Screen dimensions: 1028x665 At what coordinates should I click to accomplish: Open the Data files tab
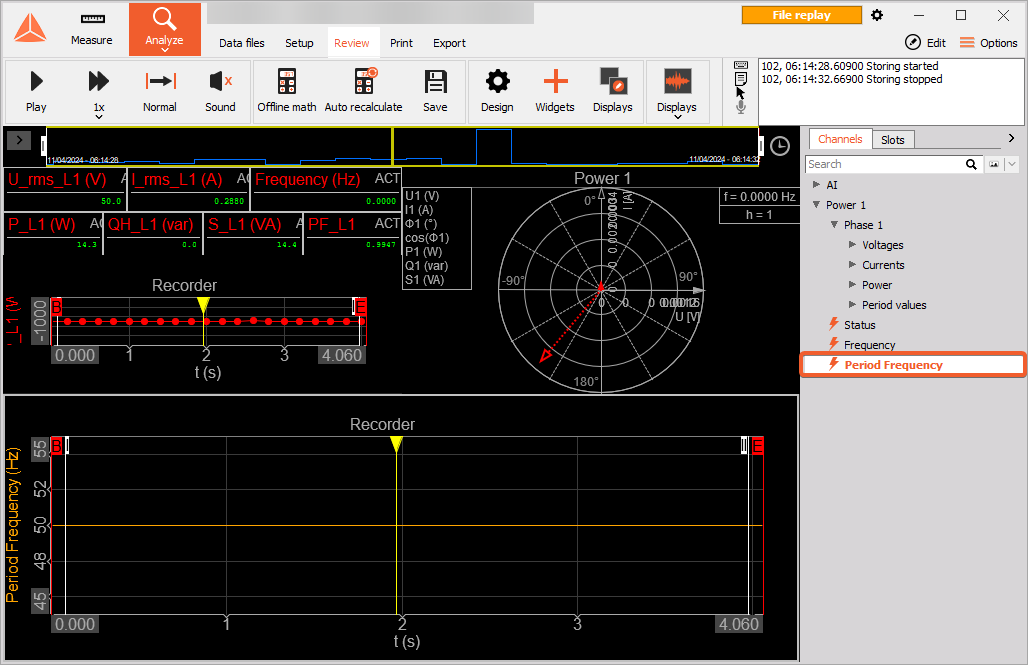pos(242,43)
